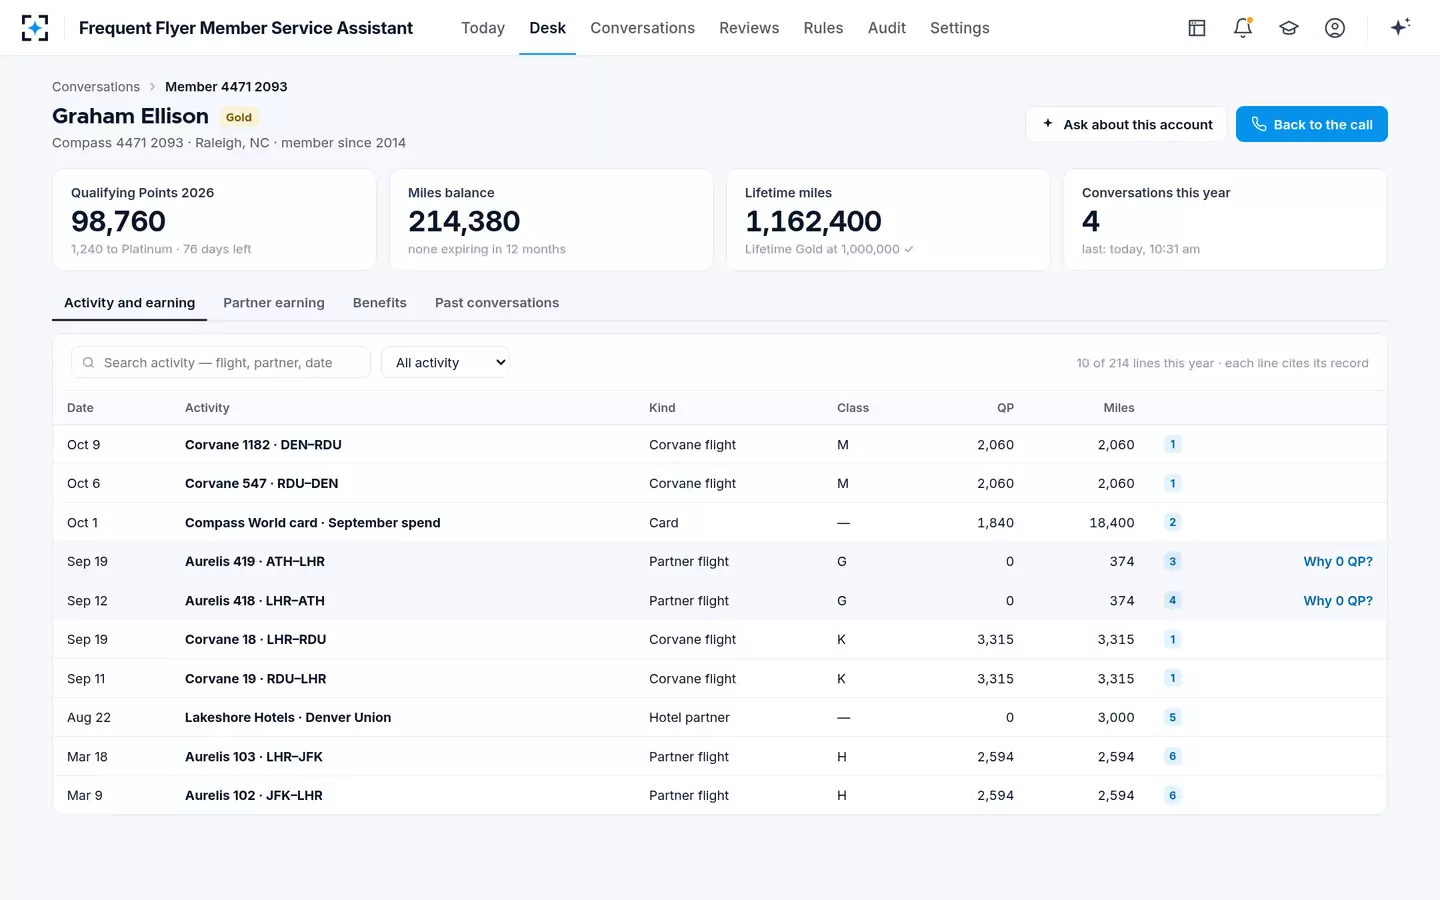Image resolution: width=1440 pixels, height=900 pixels.
Task: Click the Miles balance card
Action: [x=551, y=219]
